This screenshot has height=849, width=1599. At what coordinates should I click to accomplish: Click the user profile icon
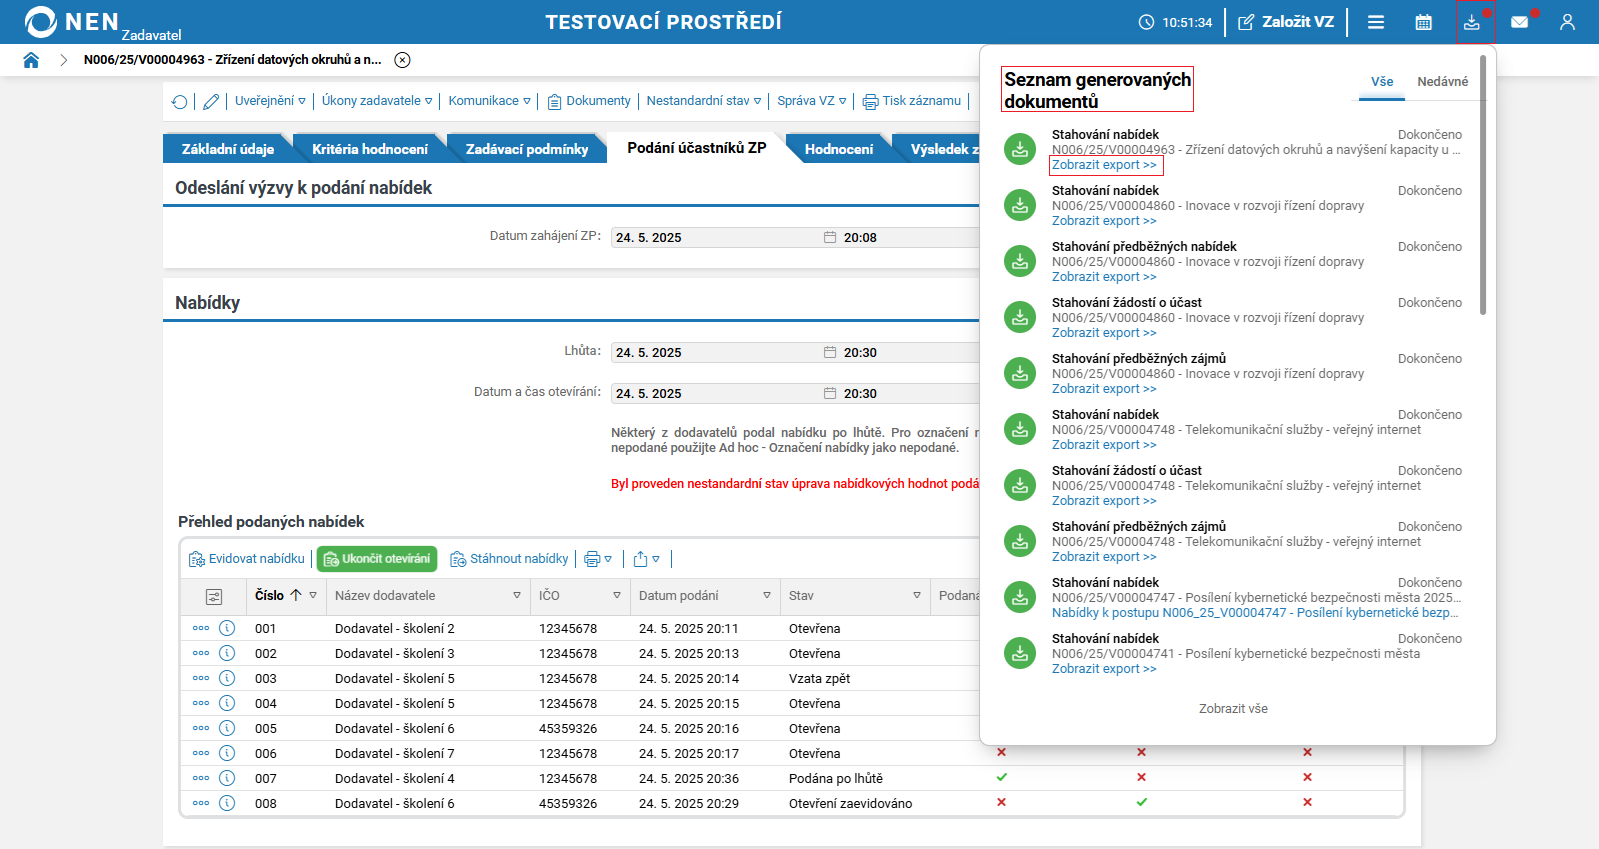(1567, 22)
